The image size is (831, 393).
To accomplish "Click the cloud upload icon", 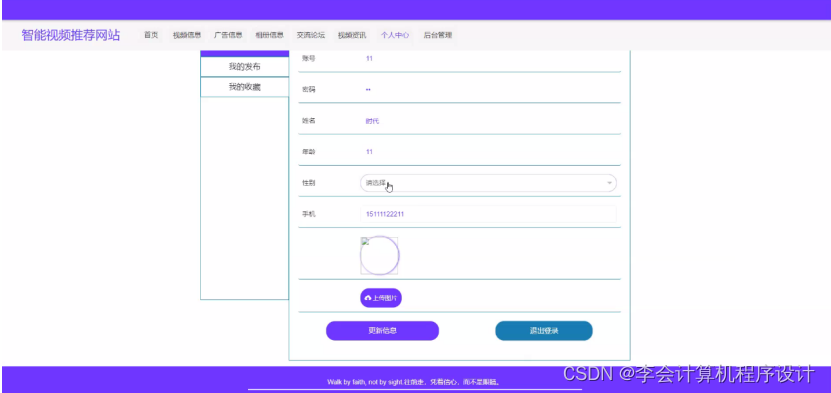I will point(368,298).
